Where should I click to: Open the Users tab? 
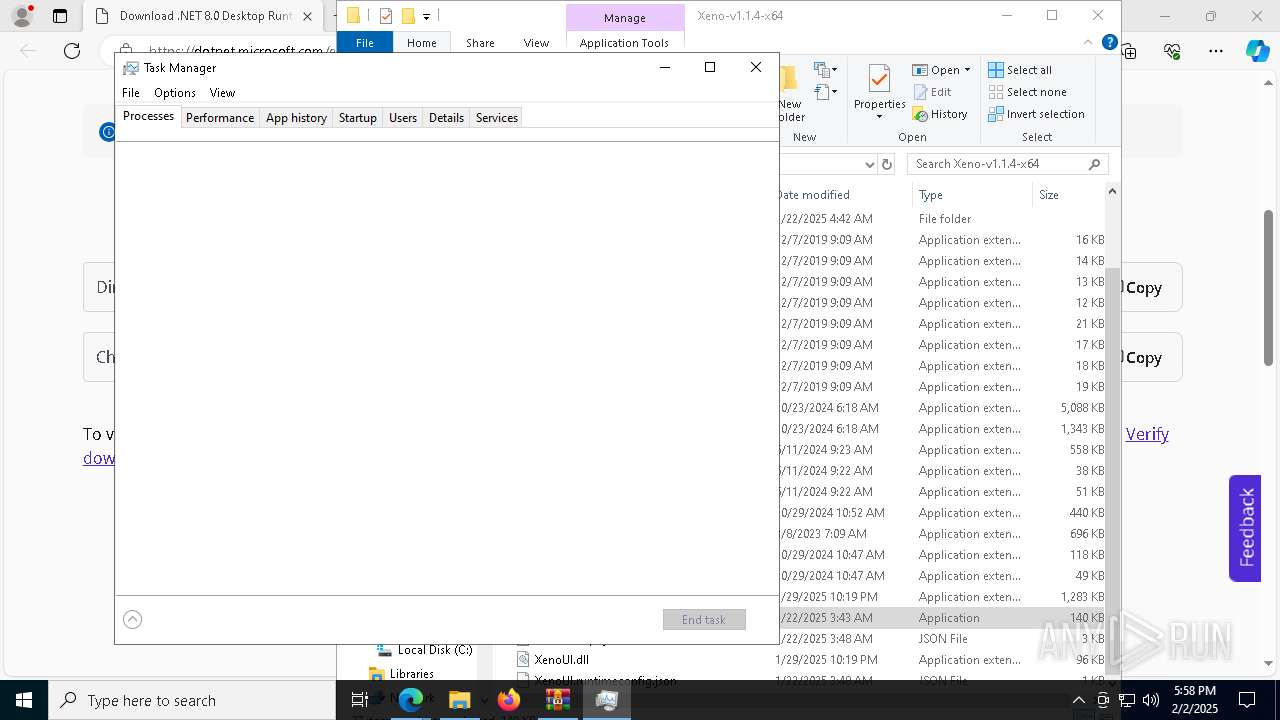pos(403,118)
